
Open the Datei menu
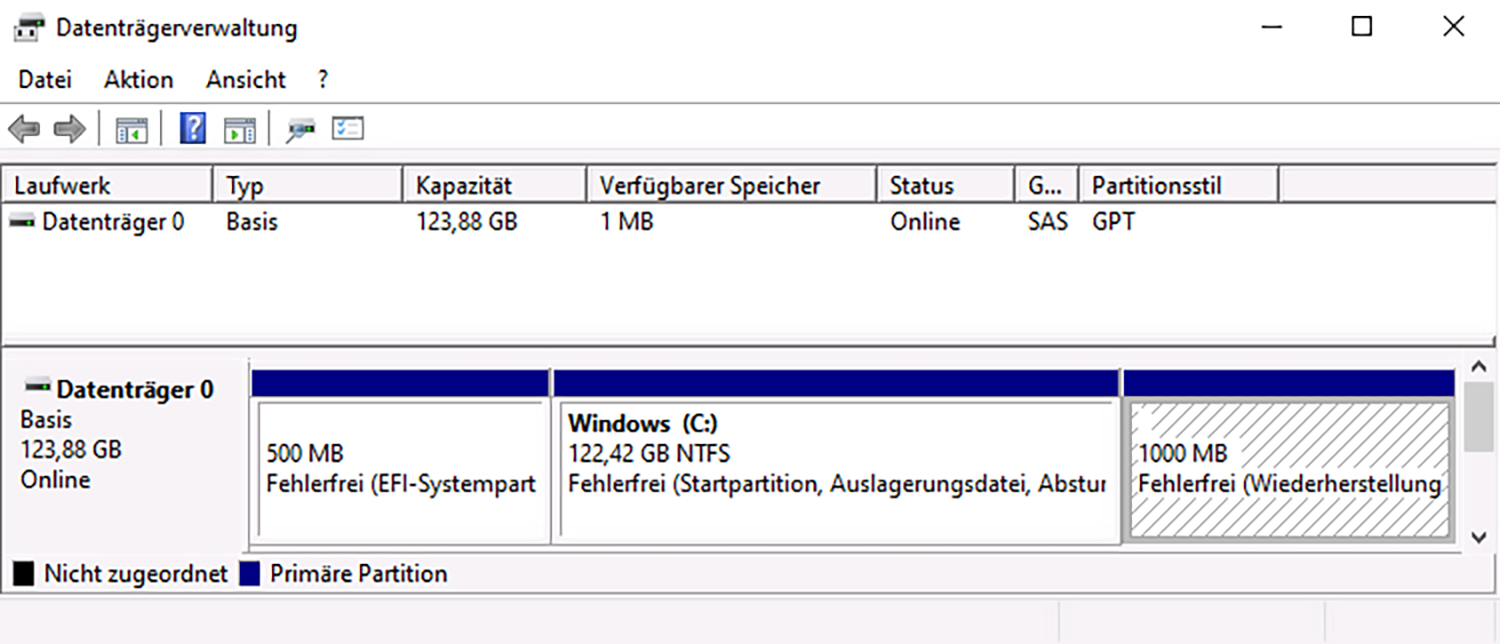(x=45, y=80)
